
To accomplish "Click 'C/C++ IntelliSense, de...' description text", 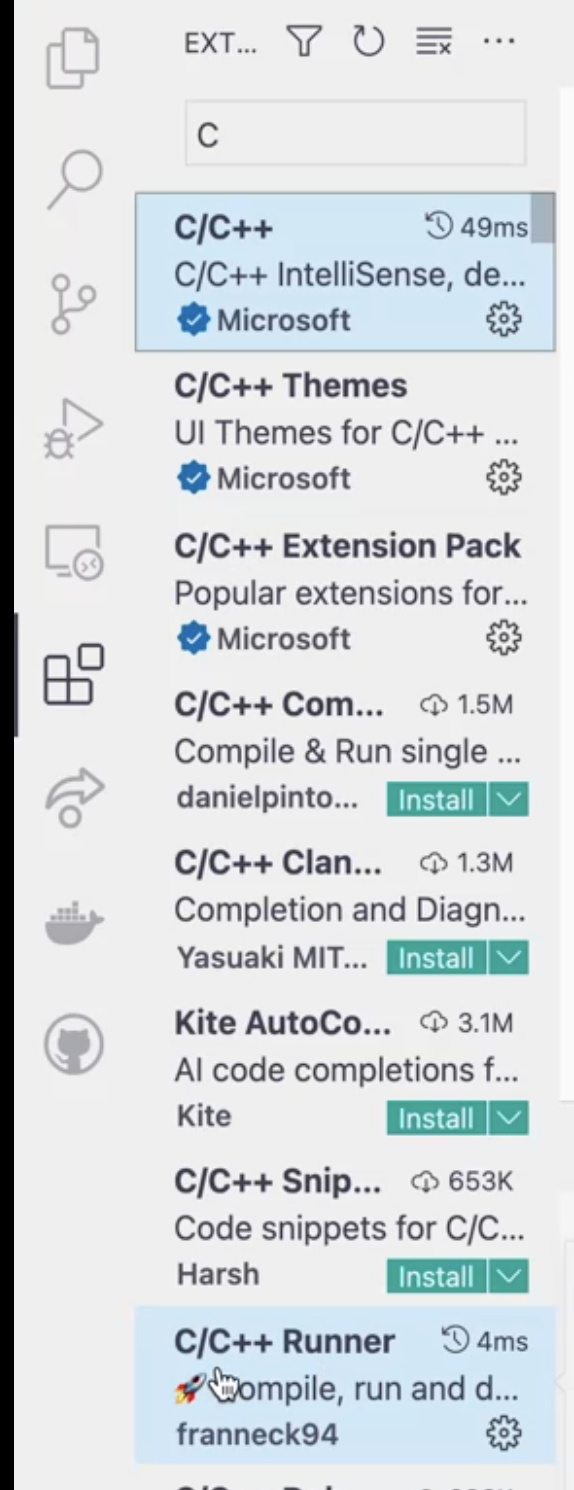I will (x=350, y=274).
